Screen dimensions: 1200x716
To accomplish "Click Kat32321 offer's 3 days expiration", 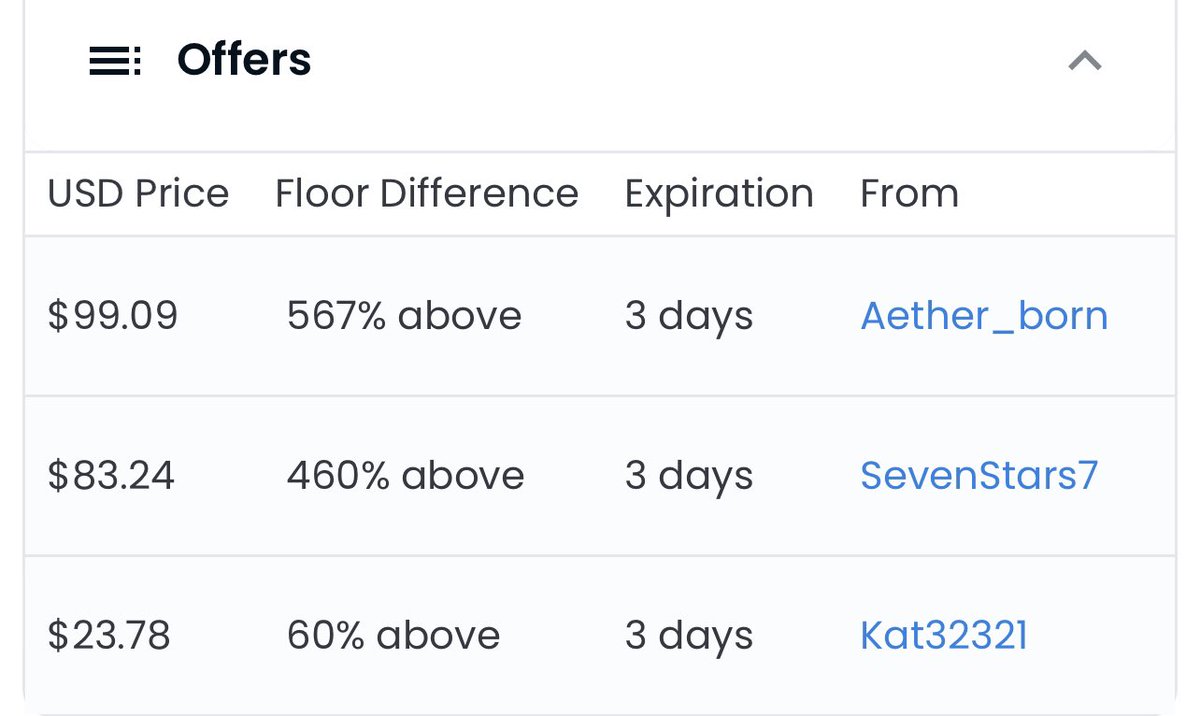I will point(689,635).
